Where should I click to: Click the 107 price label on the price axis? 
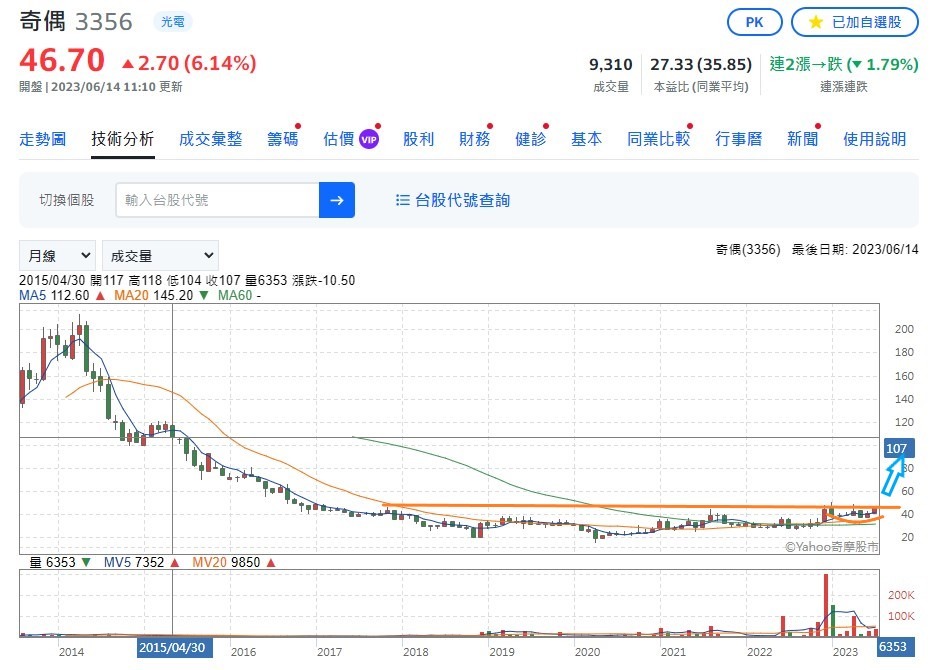click(x=895, y=448)
